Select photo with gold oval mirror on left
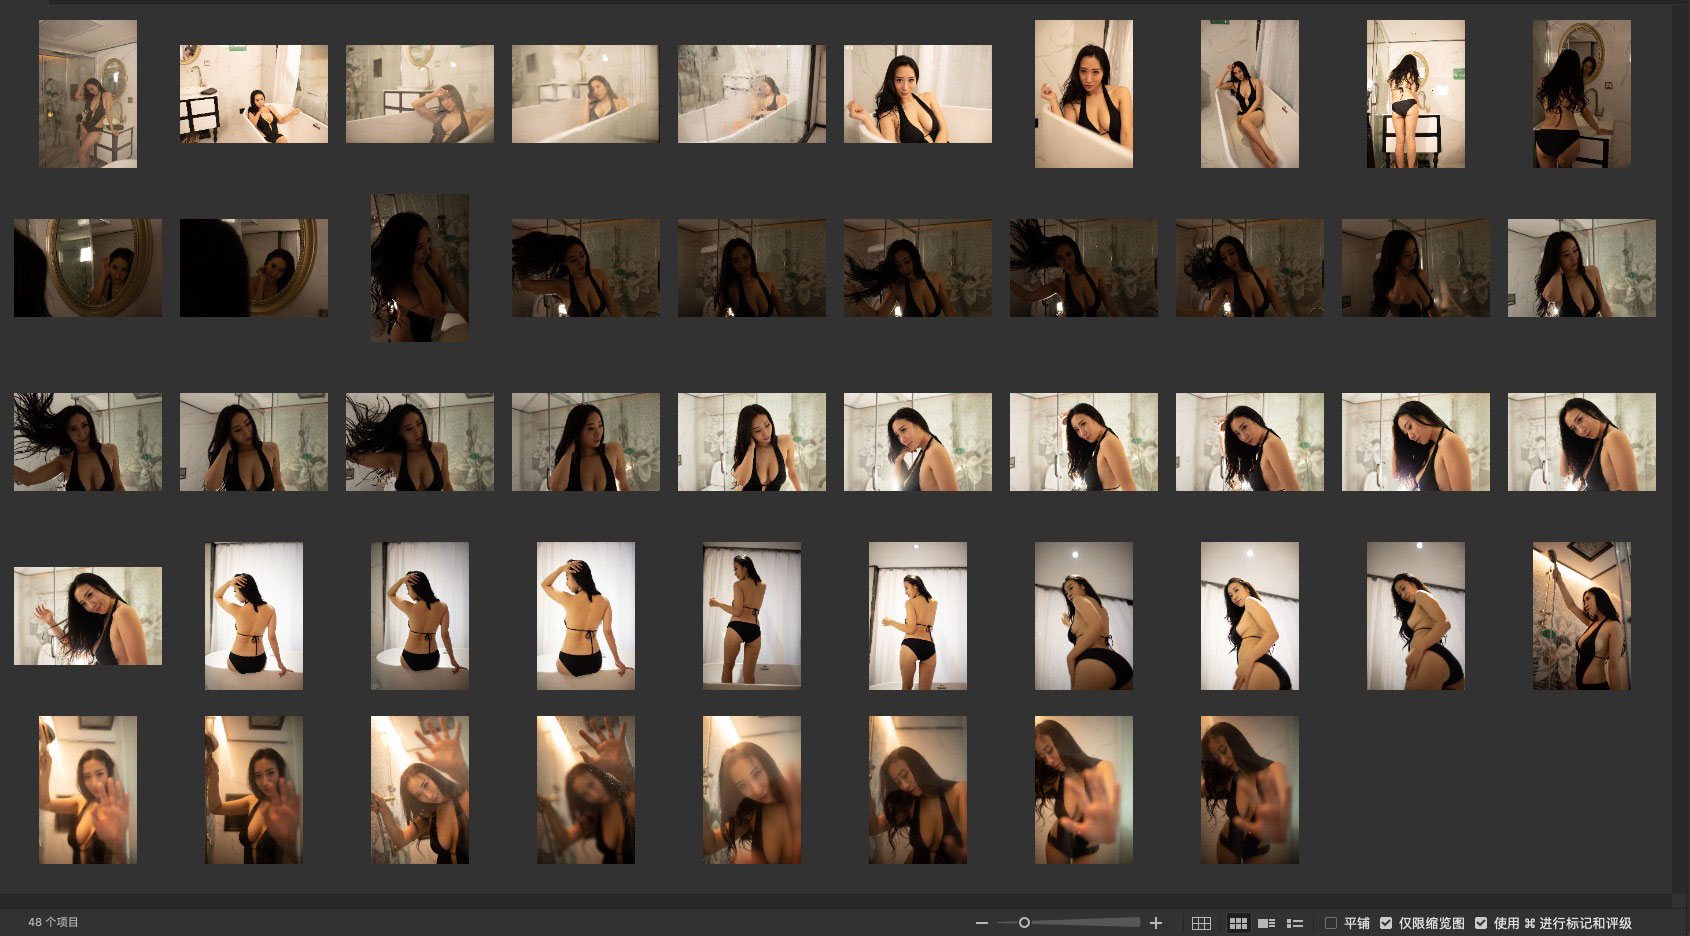Viewport: 1690px width, 936px height. (x=88, y=268)
